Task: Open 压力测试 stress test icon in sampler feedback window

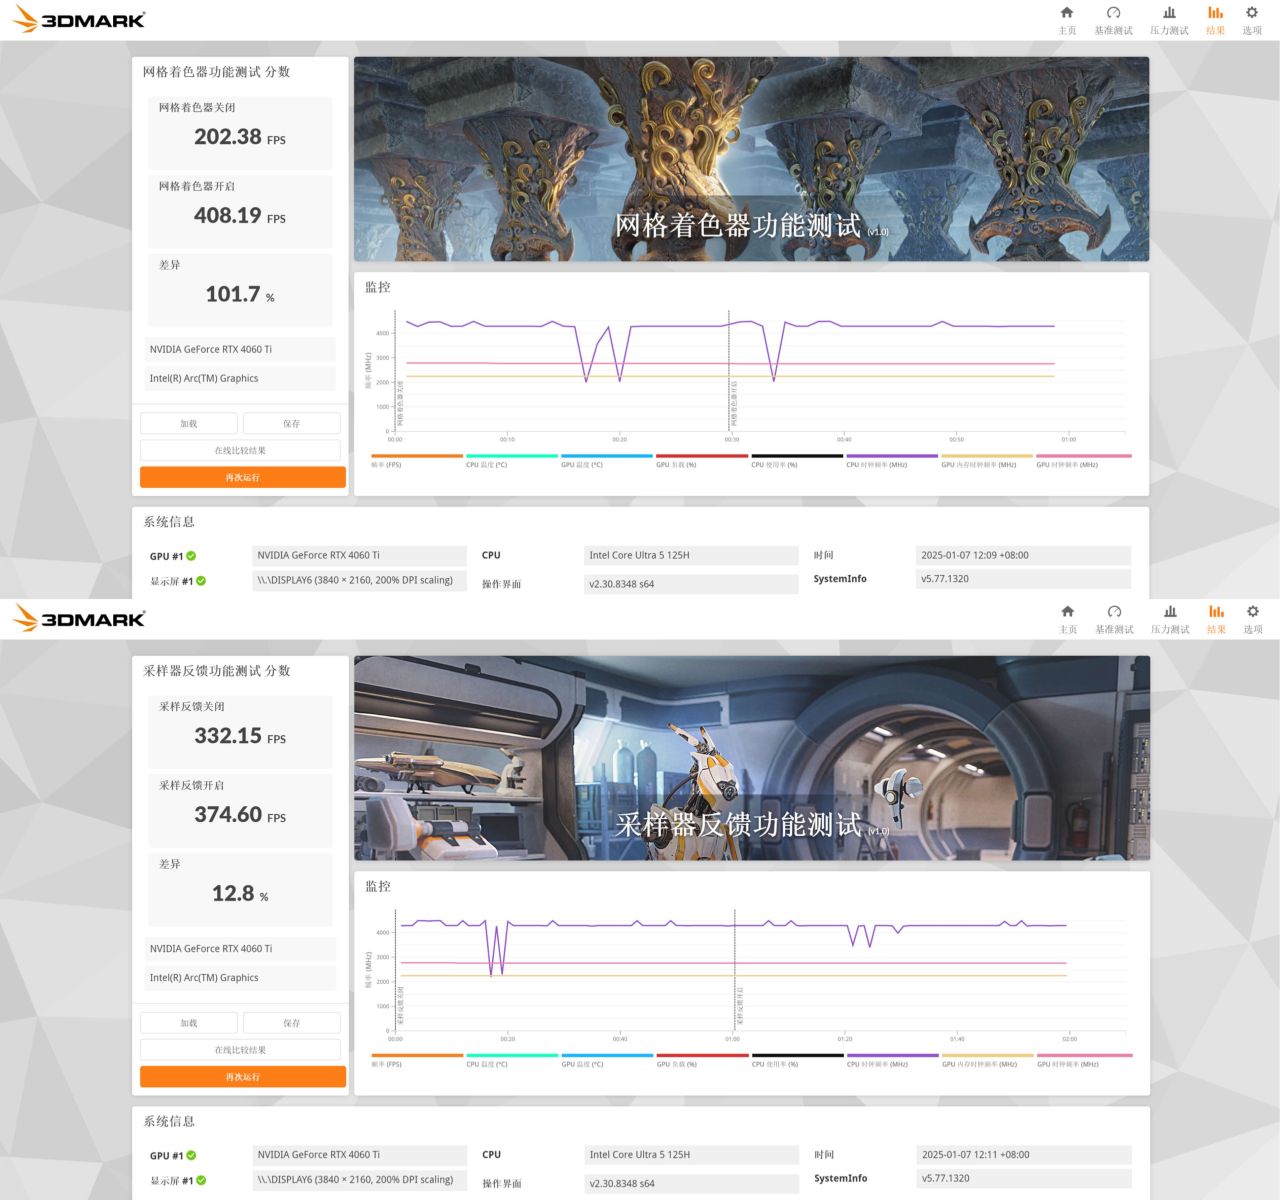Action: (x=1170, y=619)
